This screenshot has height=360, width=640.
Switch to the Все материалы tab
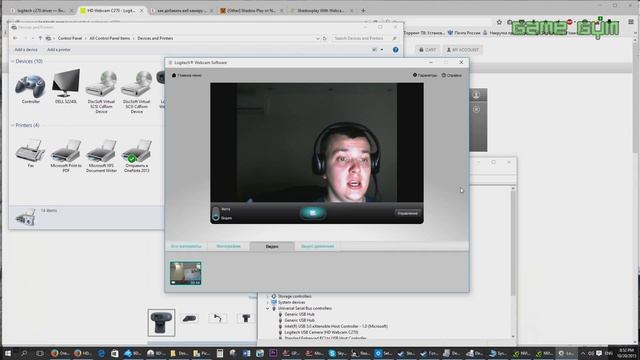[x=186, y=246]
